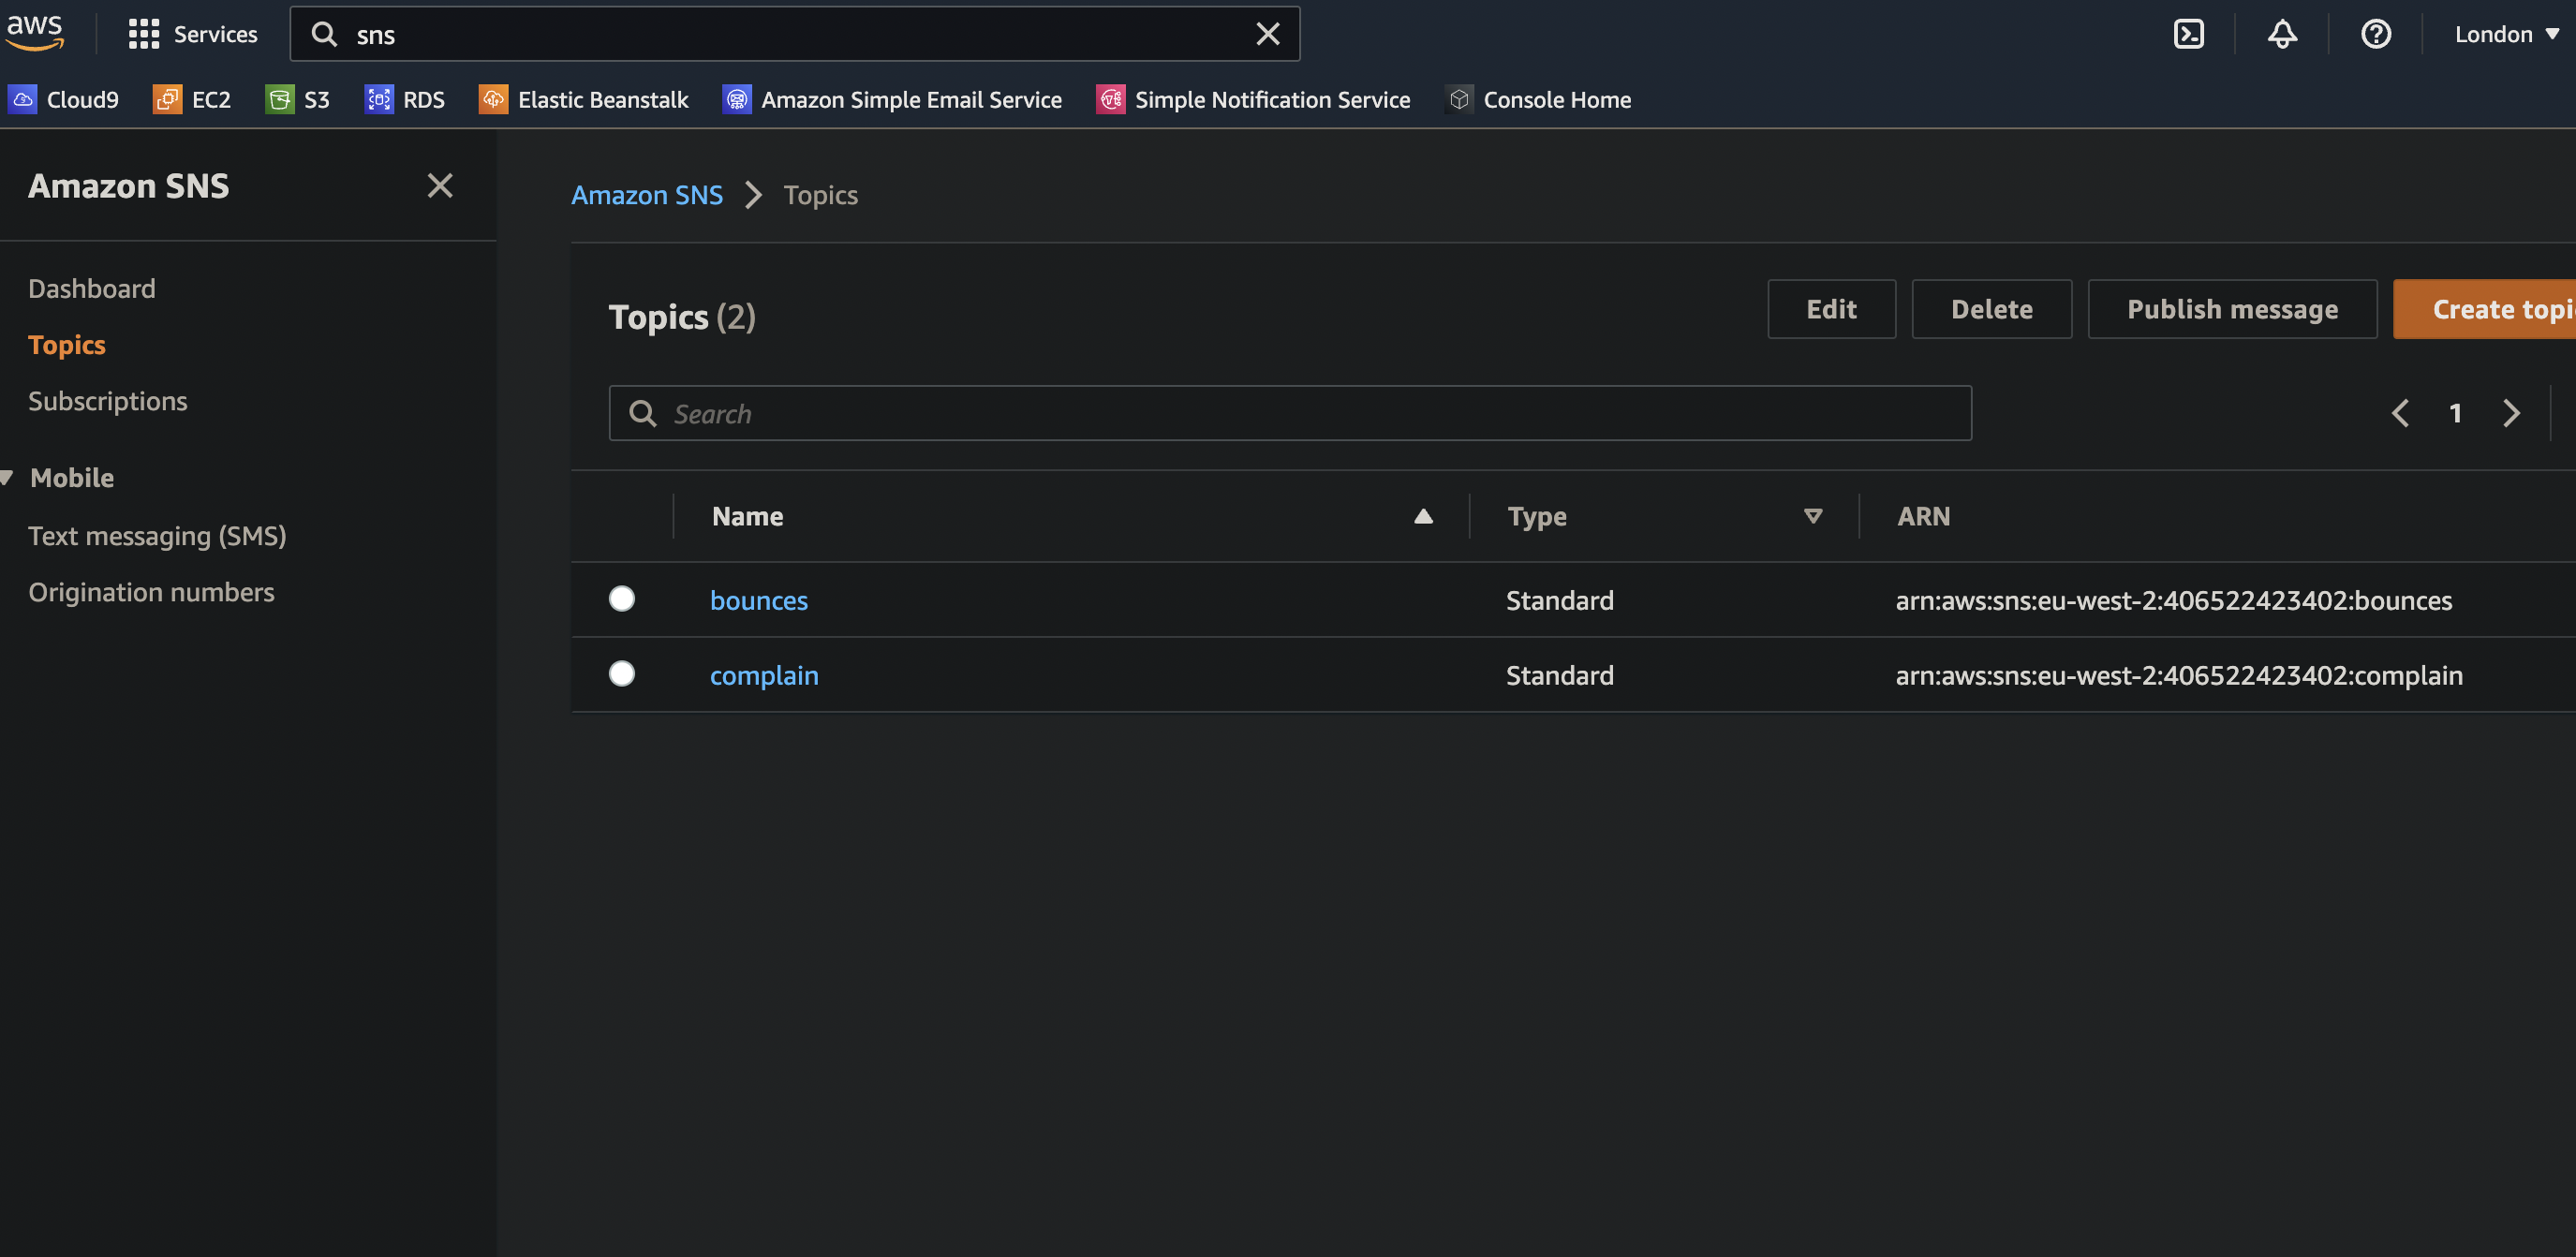2576x1257 pixels.
Task: Select the bounces topic radio button
Action: pos(621,598)
